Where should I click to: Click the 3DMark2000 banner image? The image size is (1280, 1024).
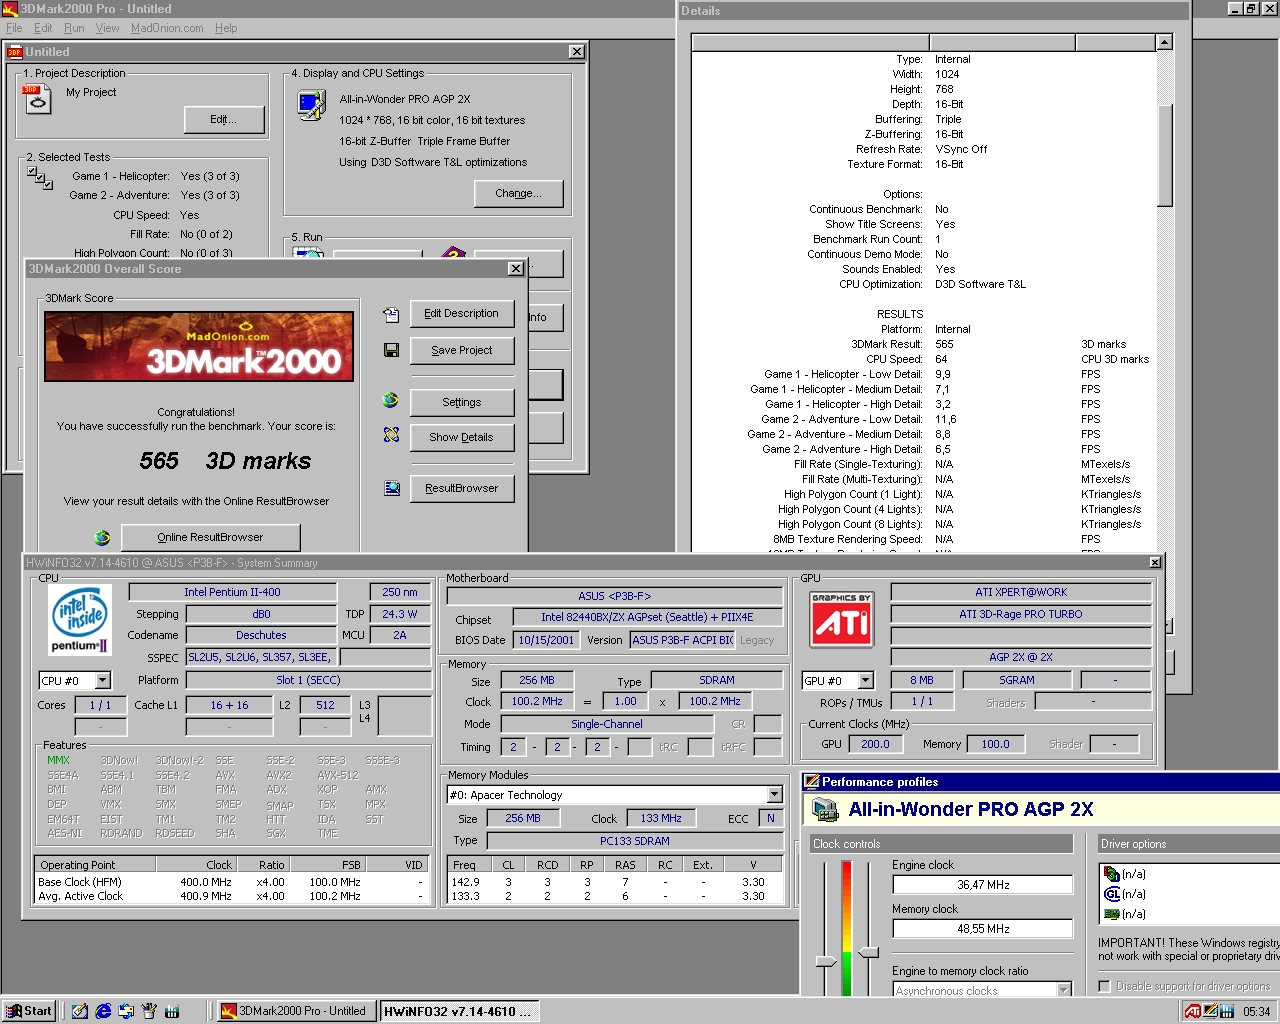click(x=199, y=346)
